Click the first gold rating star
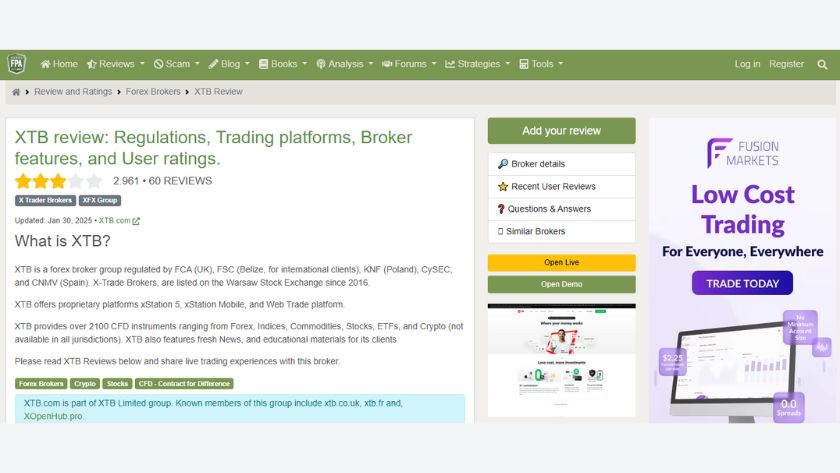 [x=23, y=181]
